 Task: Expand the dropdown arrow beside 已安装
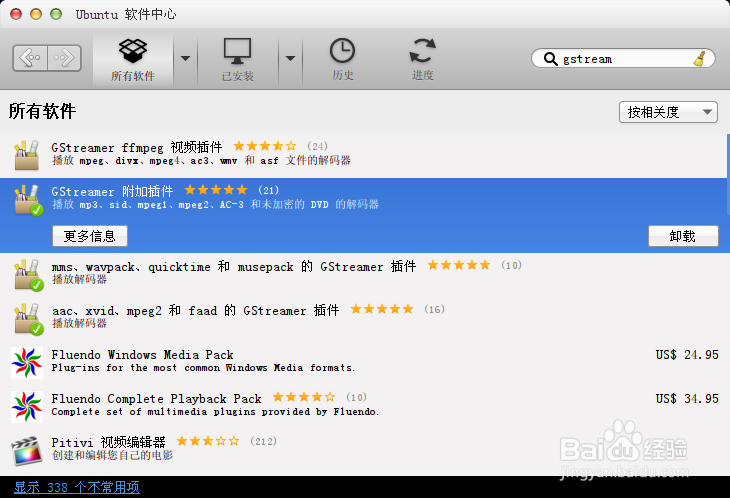tap(290, 58)
